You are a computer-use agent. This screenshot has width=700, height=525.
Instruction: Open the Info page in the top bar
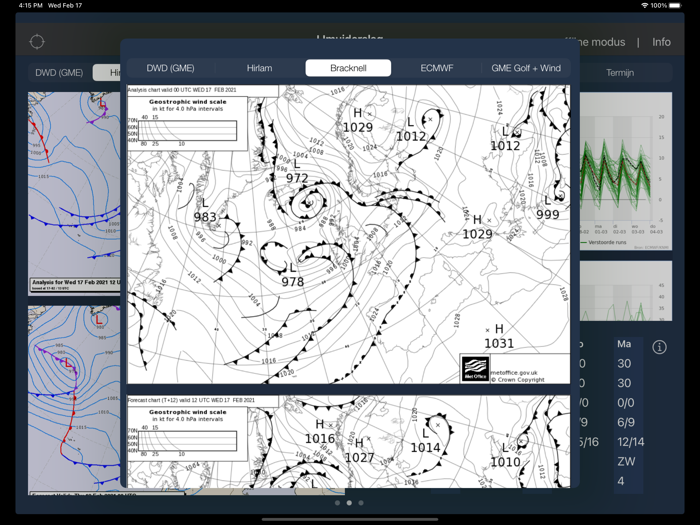661,42
